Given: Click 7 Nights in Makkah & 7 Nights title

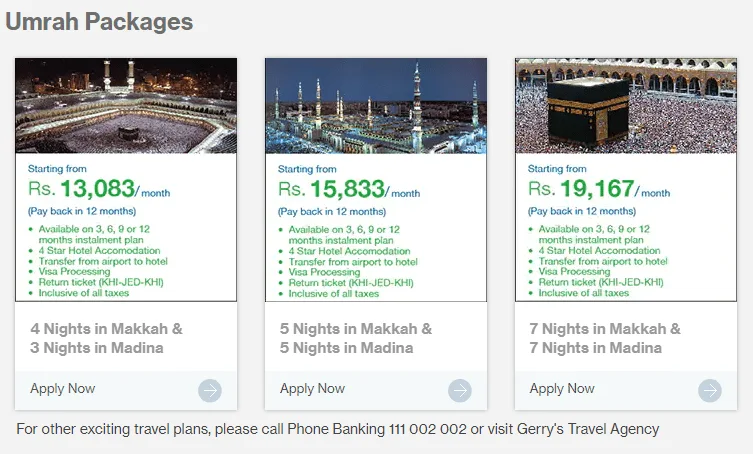Looking at the screenshot, I should [x=605, y=338].
